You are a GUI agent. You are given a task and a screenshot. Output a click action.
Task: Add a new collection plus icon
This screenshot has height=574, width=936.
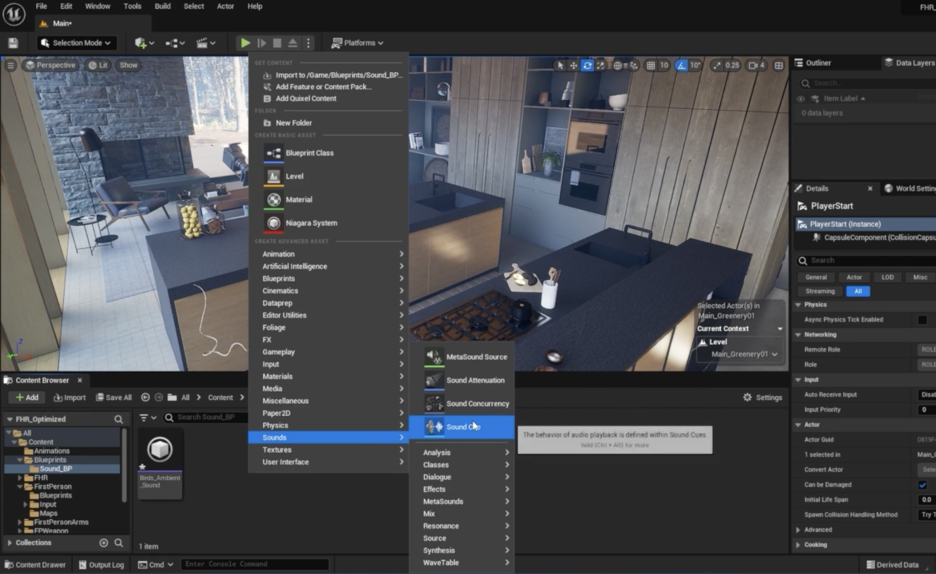click(x=103, y=542)
